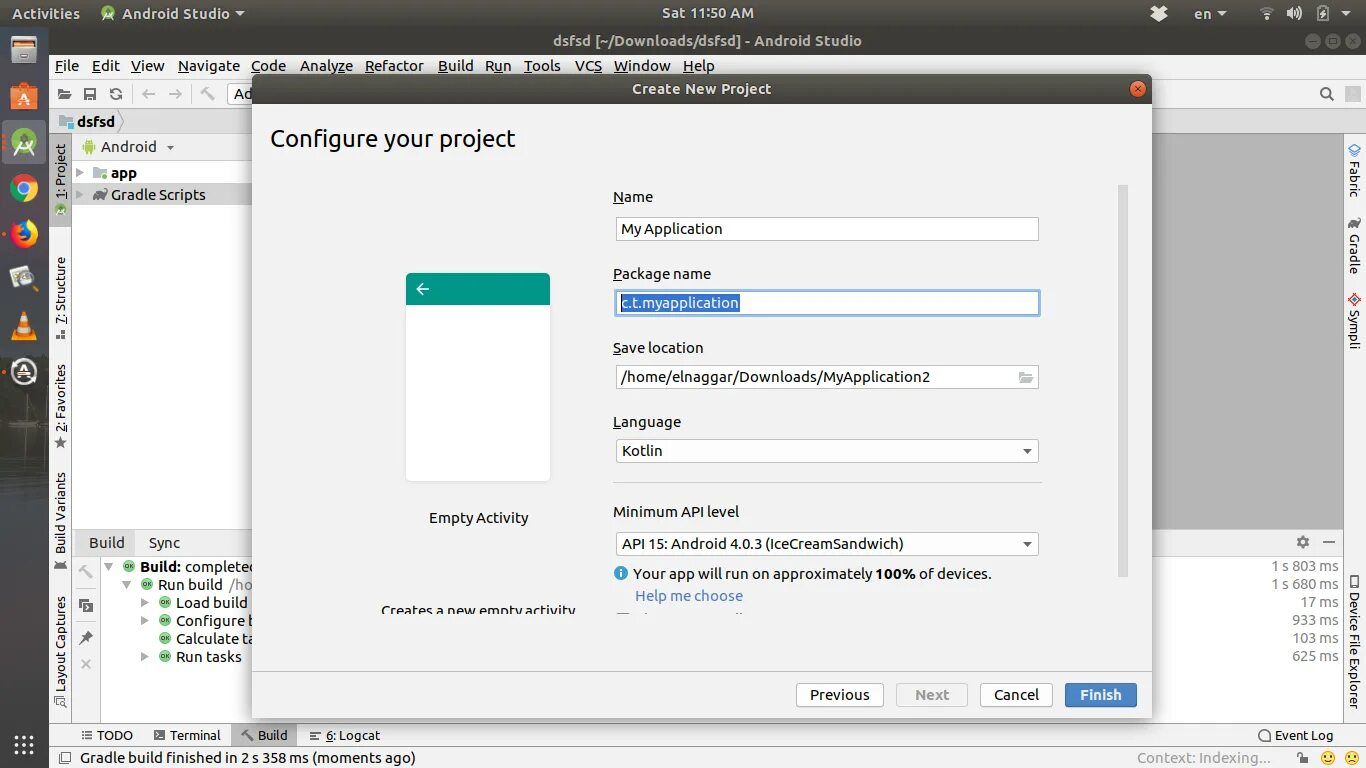Hide the Build panel with minus icon
The height and width of the screenshot is (768, 1366).
(1329, 542)
